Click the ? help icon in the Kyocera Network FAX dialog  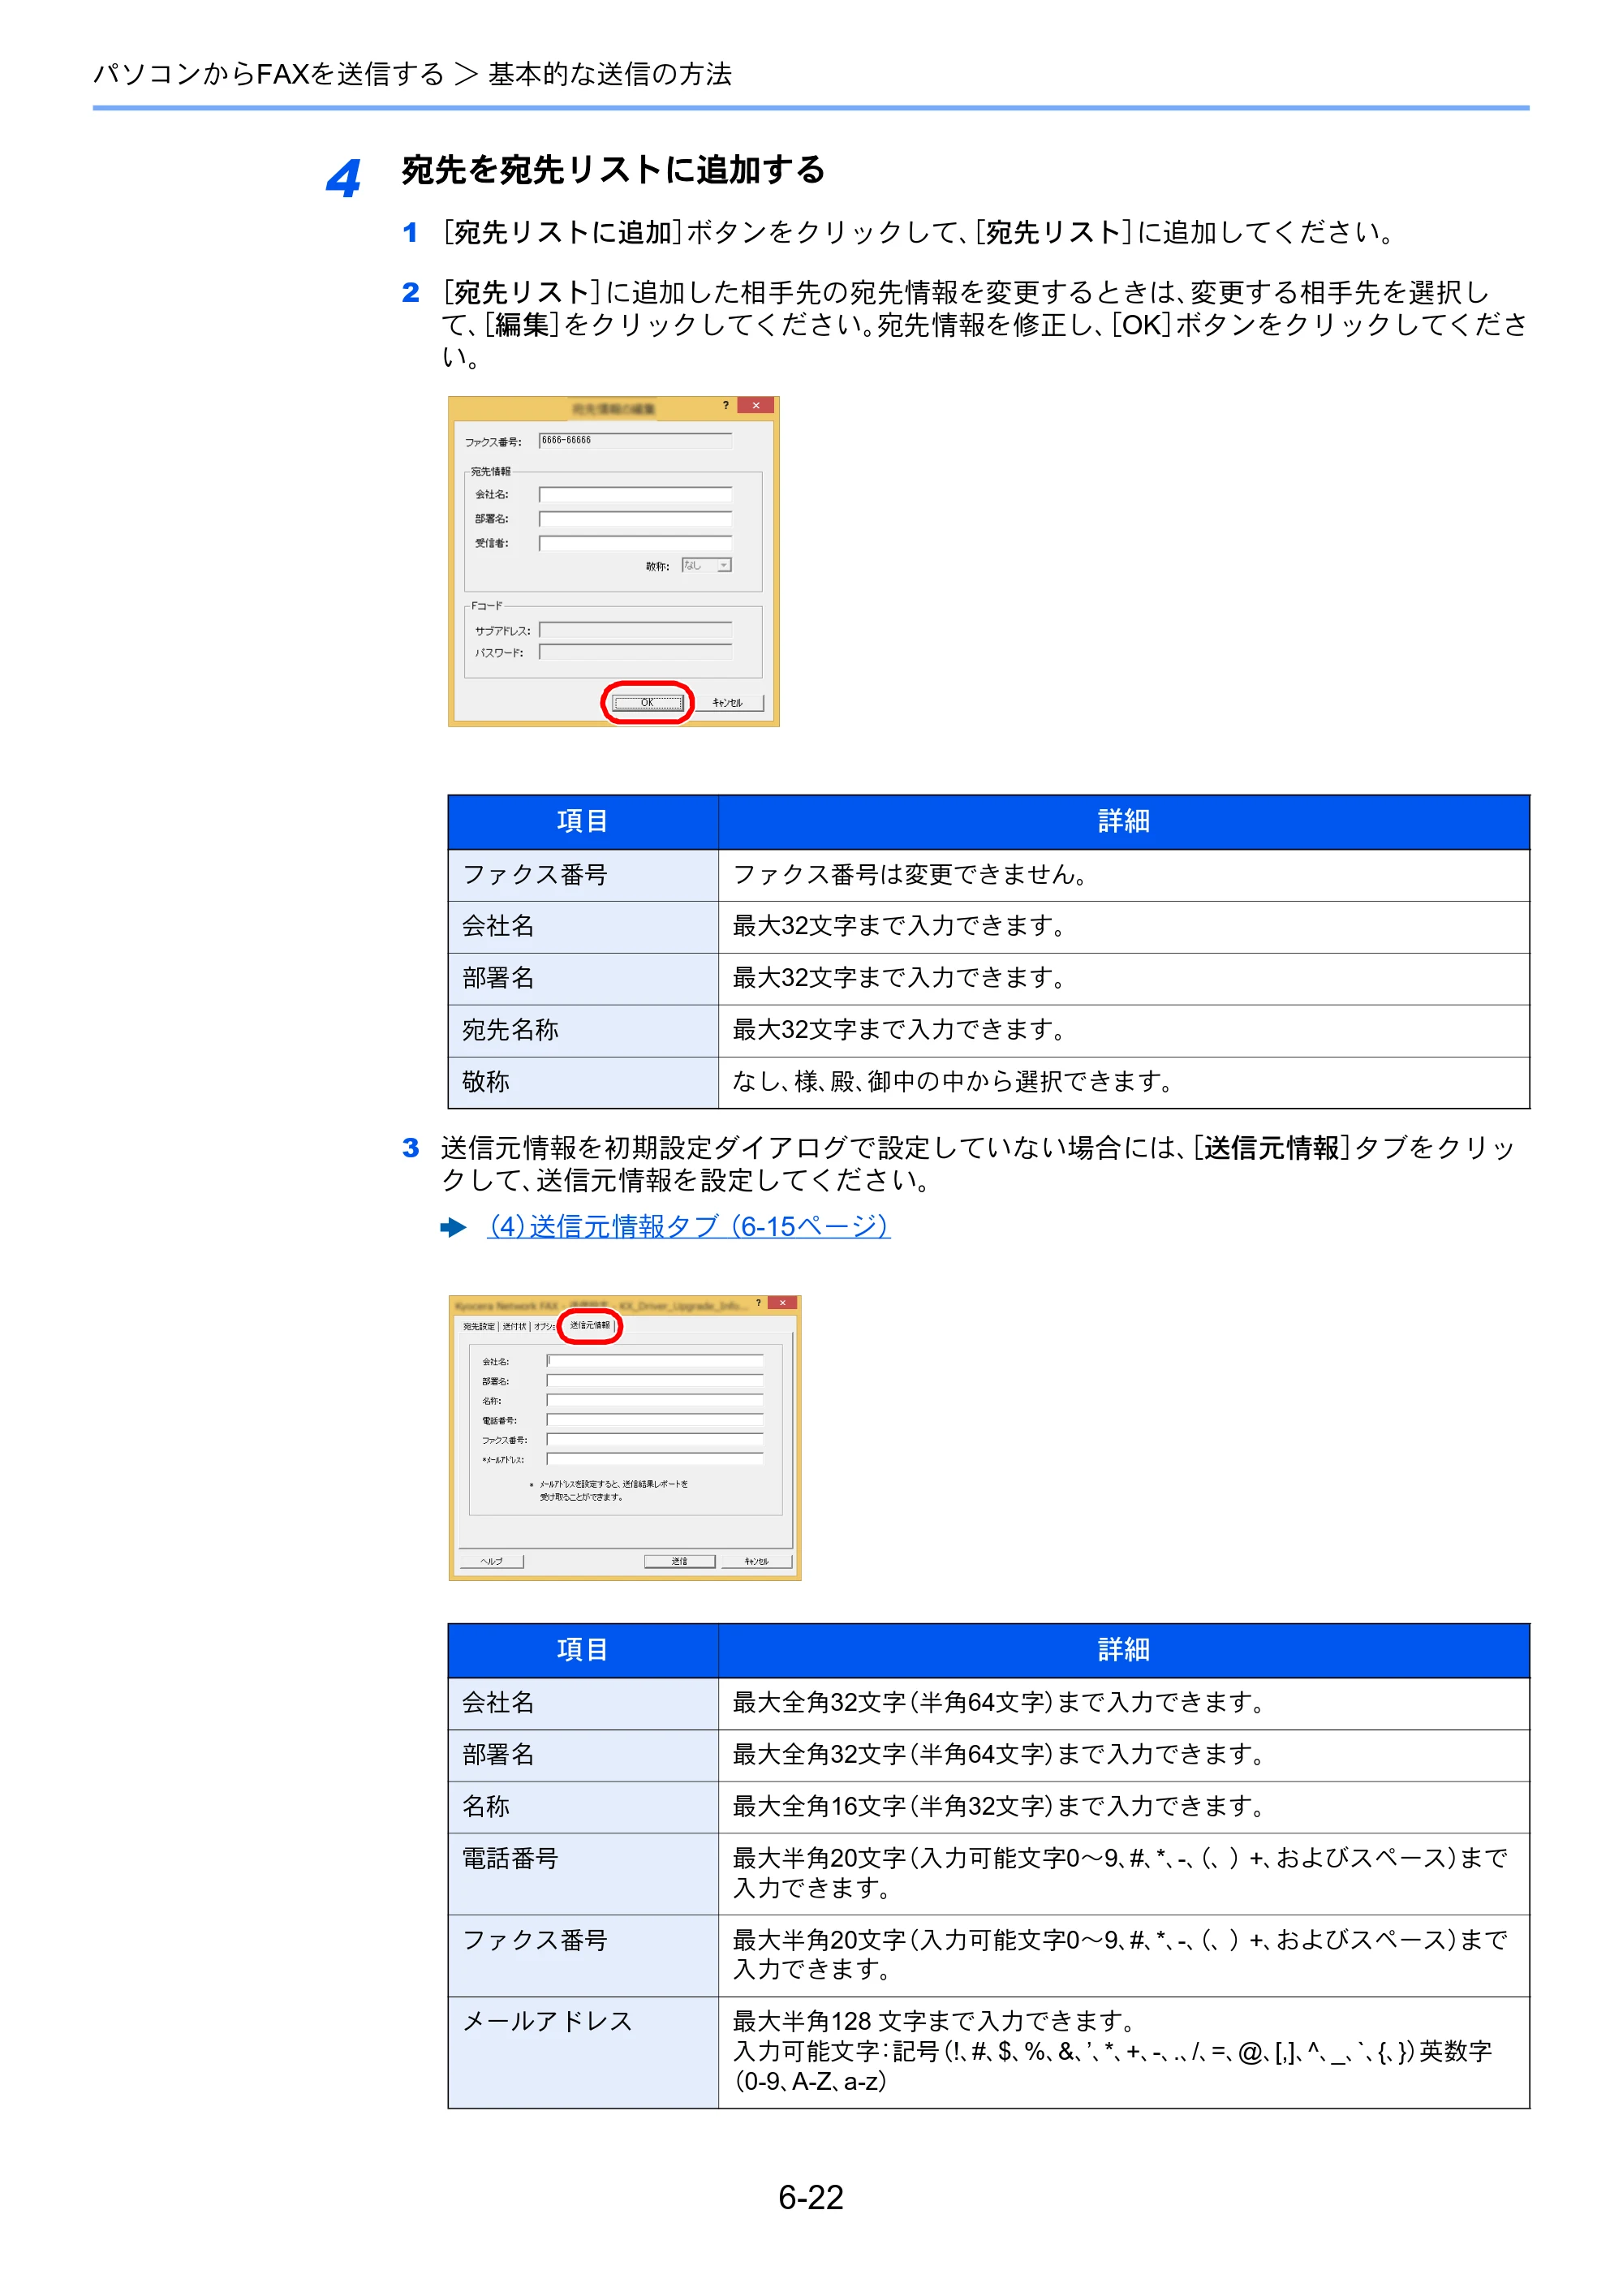click(x=758, y=1303)
